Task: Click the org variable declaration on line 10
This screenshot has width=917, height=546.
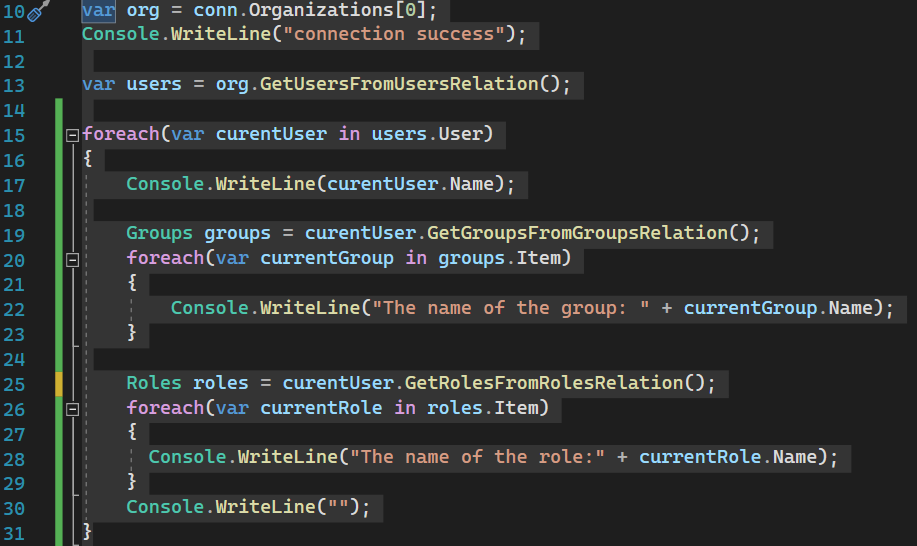Action: 143,10
